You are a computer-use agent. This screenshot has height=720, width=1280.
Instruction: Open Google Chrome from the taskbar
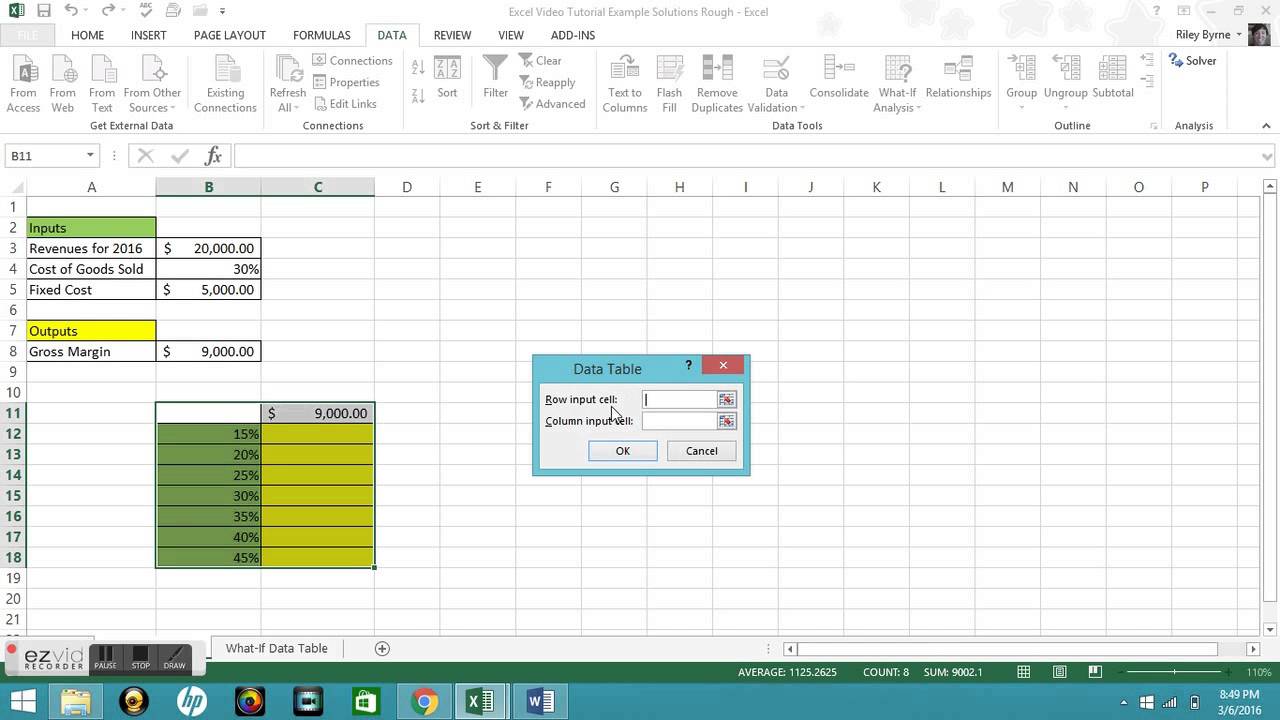[424, 702]
